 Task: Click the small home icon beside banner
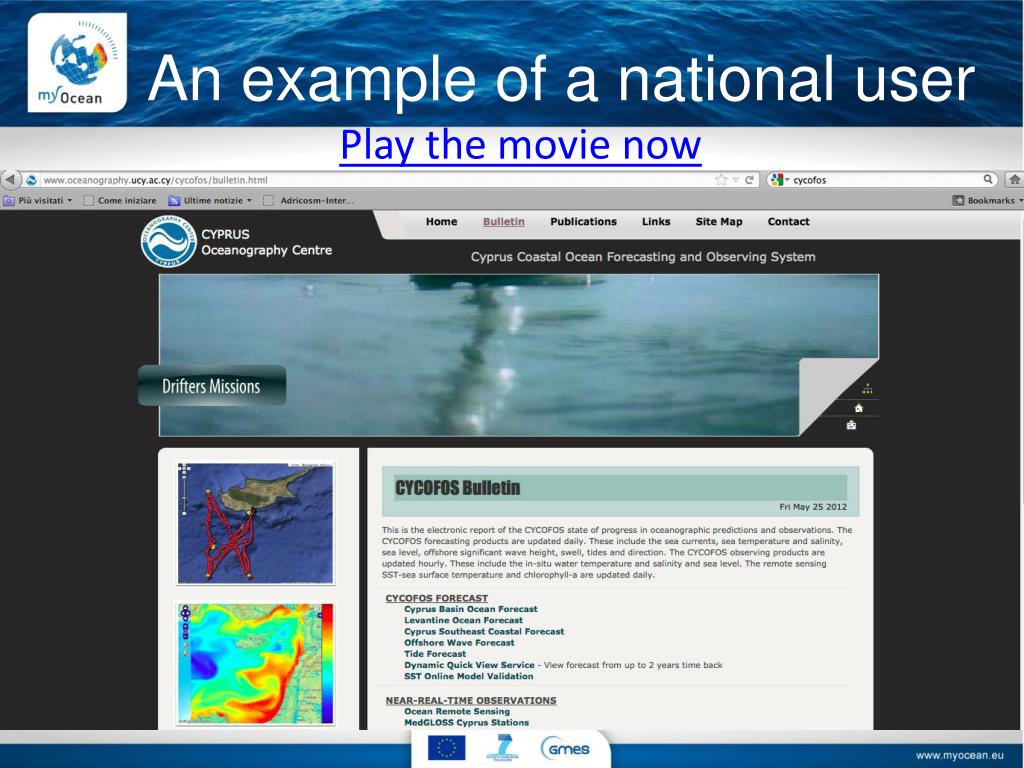point(859,408)
